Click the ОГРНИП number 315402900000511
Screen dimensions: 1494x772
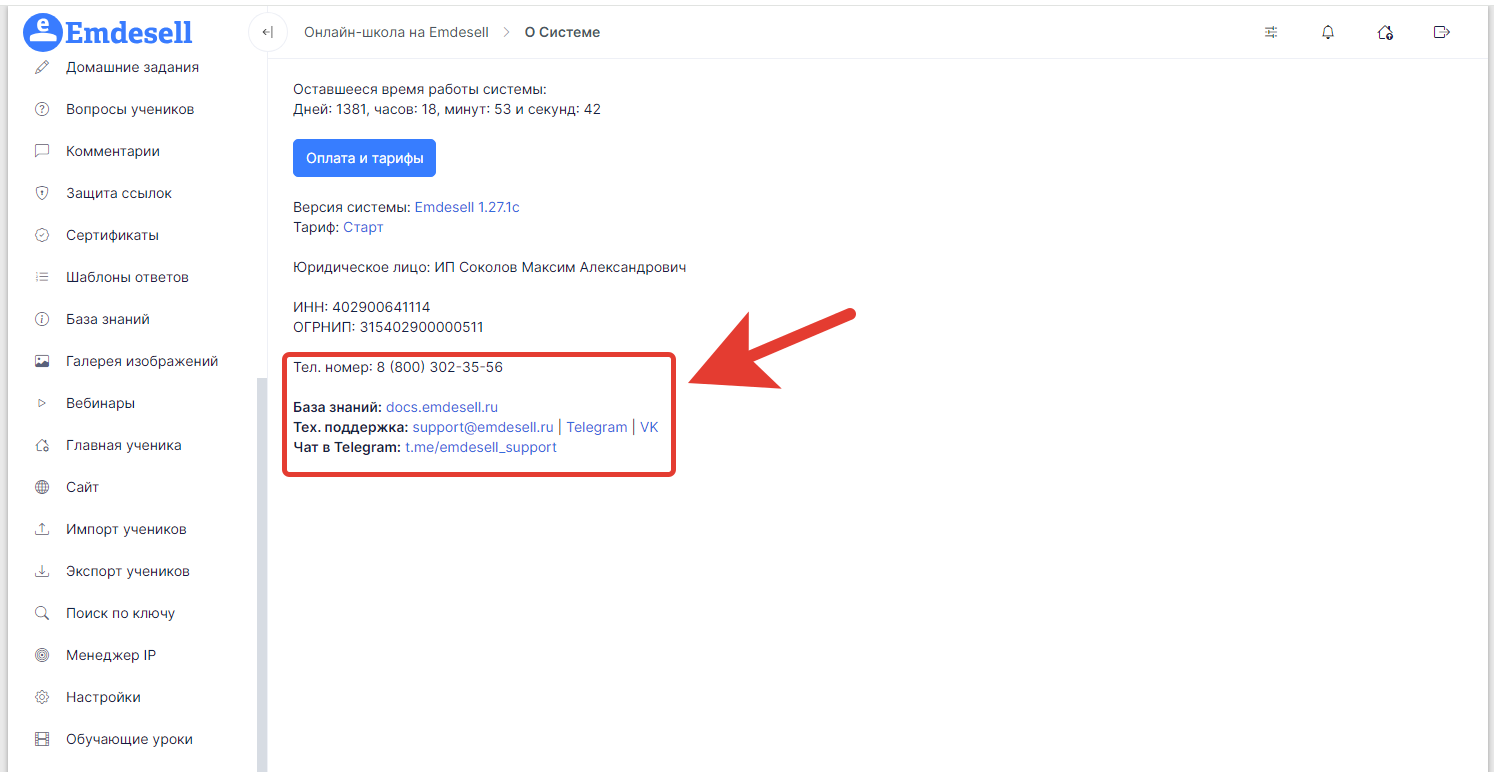point(421,328)
